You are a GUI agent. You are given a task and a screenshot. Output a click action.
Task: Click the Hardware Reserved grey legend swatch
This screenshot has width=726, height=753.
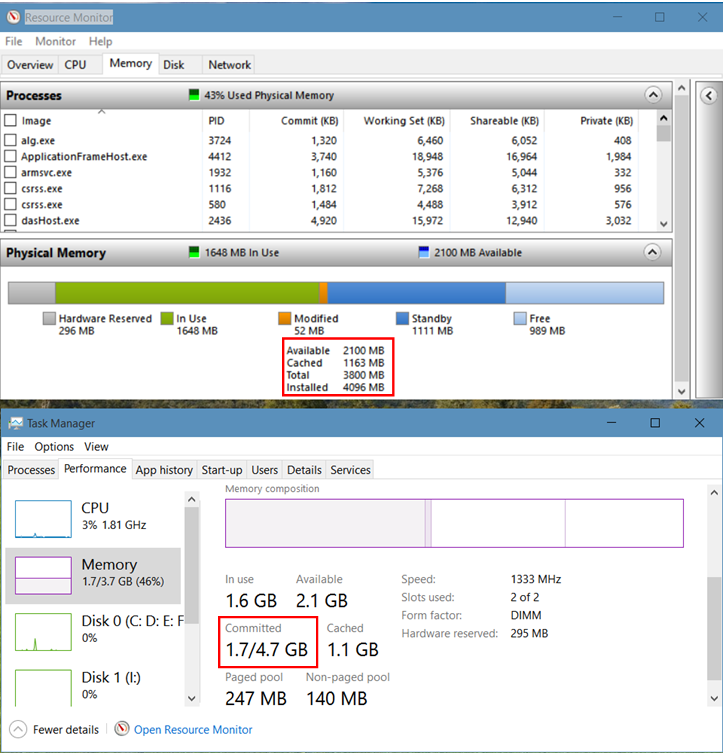(49, 318)
